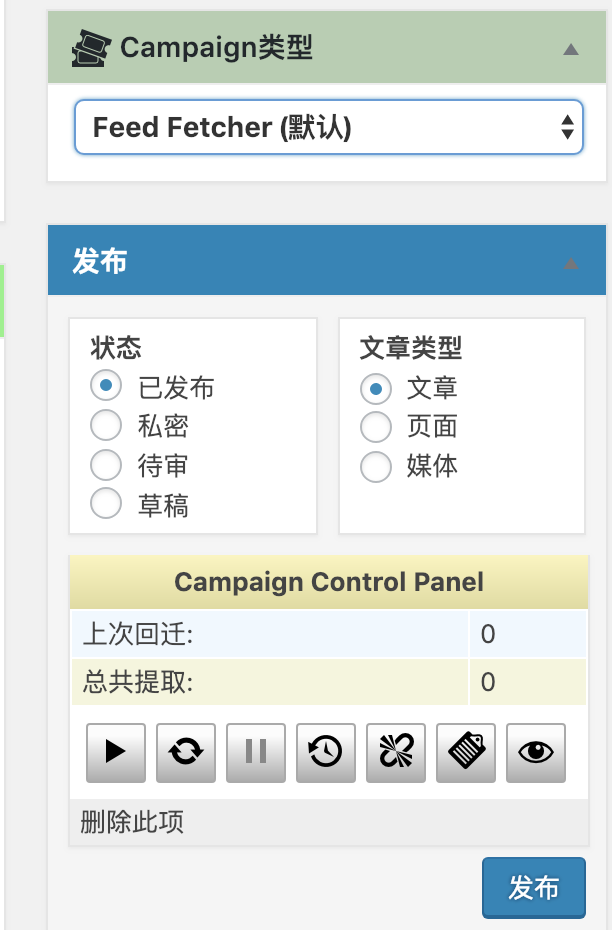Click the Campaign类型 tickets icon
The height and width of the screenshot is (930, 612).
(x=91, y=49)
